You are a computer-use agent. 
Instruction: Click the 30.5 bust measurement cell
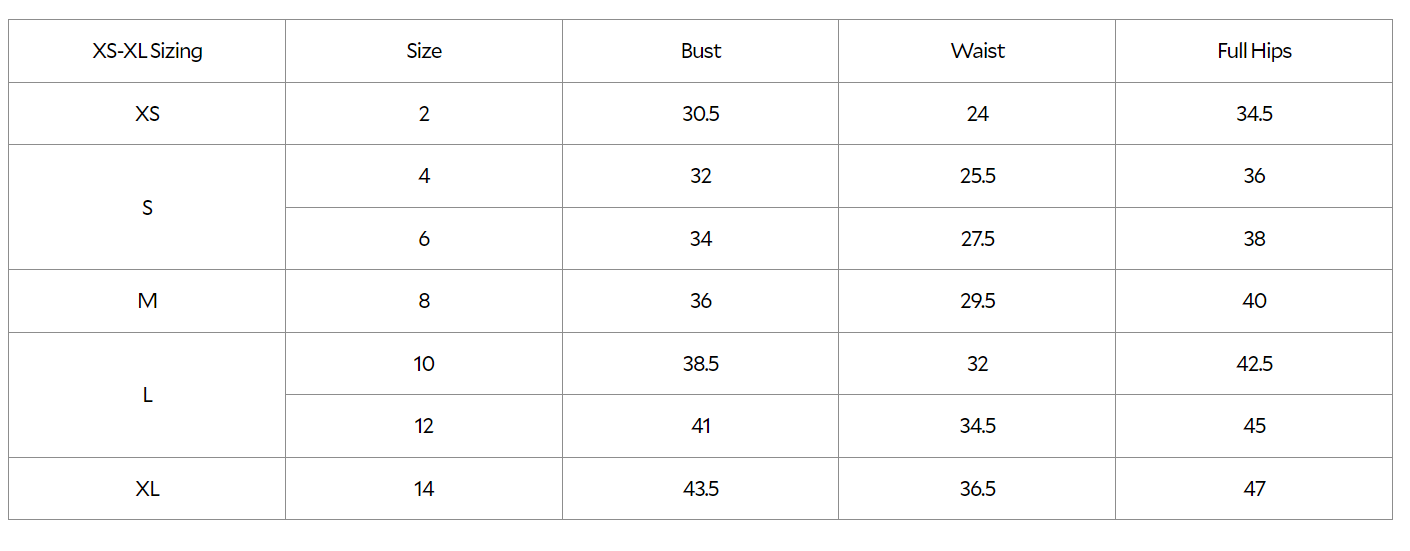[700, 114]
